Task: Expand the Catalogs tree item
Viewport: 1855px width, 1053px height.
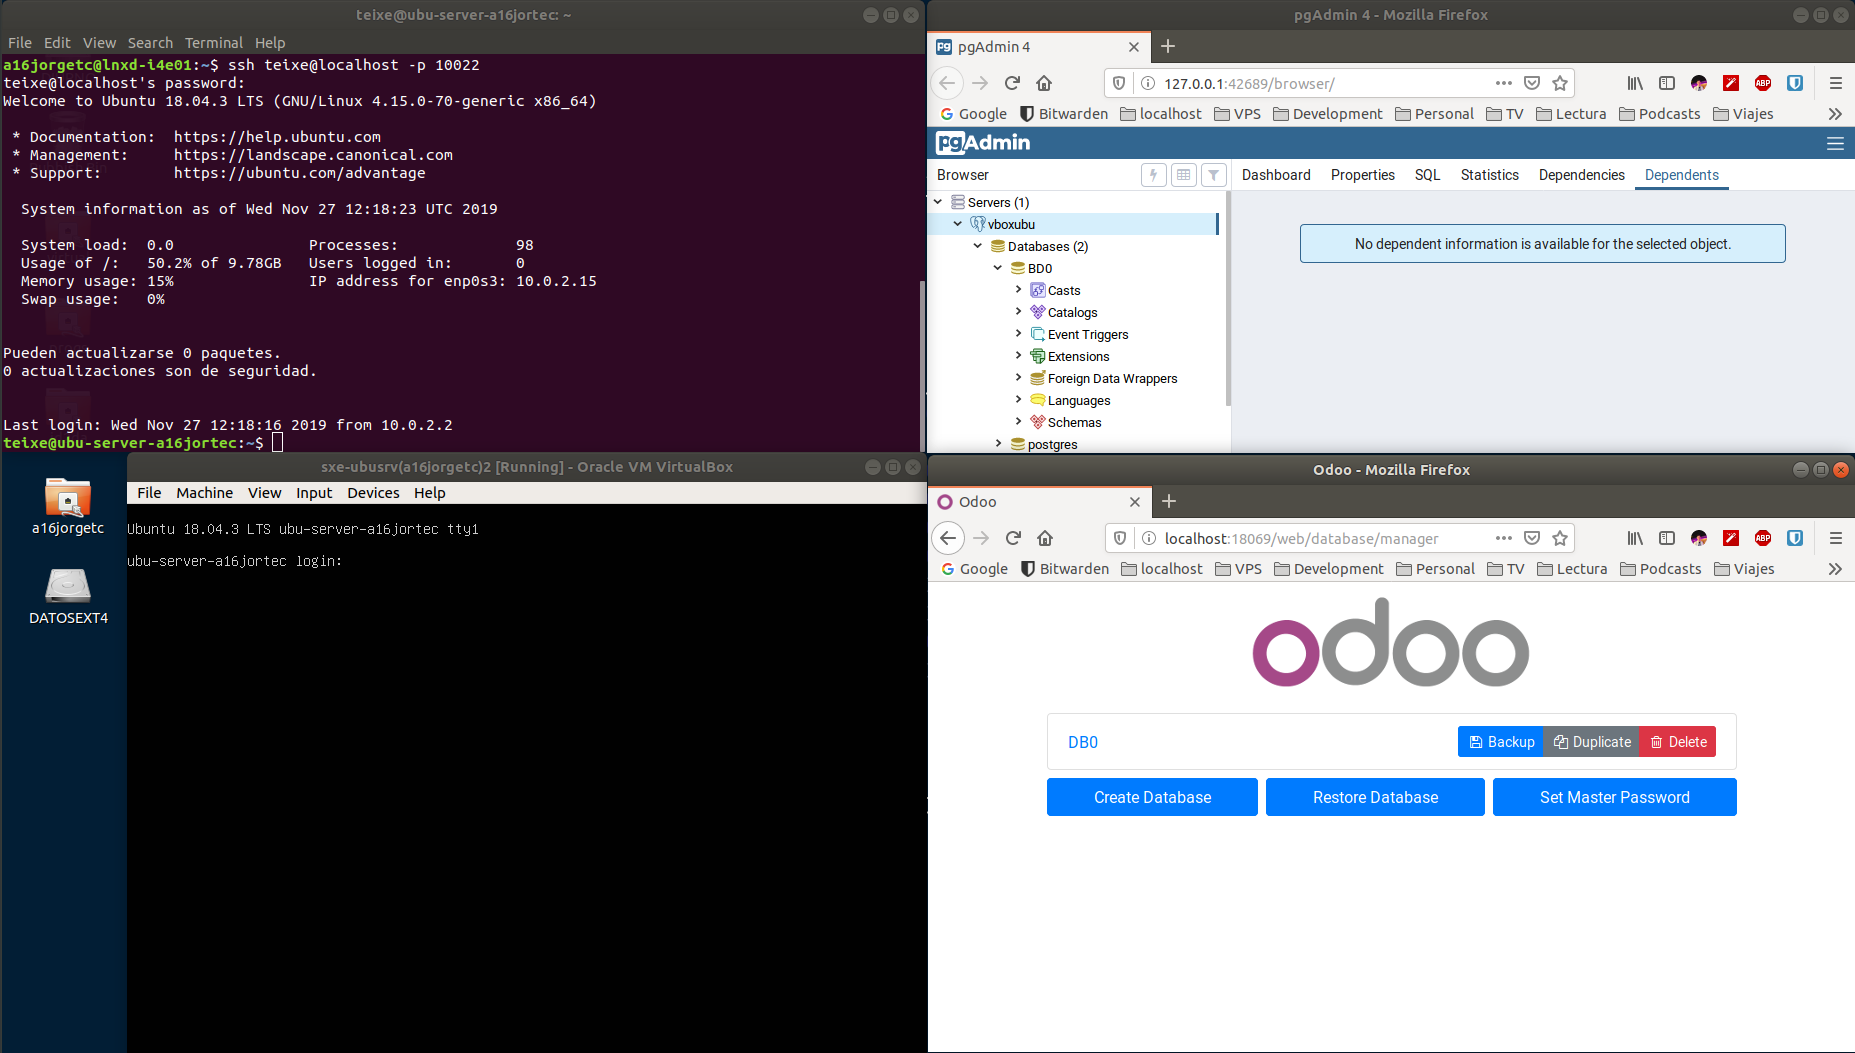Action: click(x=1018, y=312)
